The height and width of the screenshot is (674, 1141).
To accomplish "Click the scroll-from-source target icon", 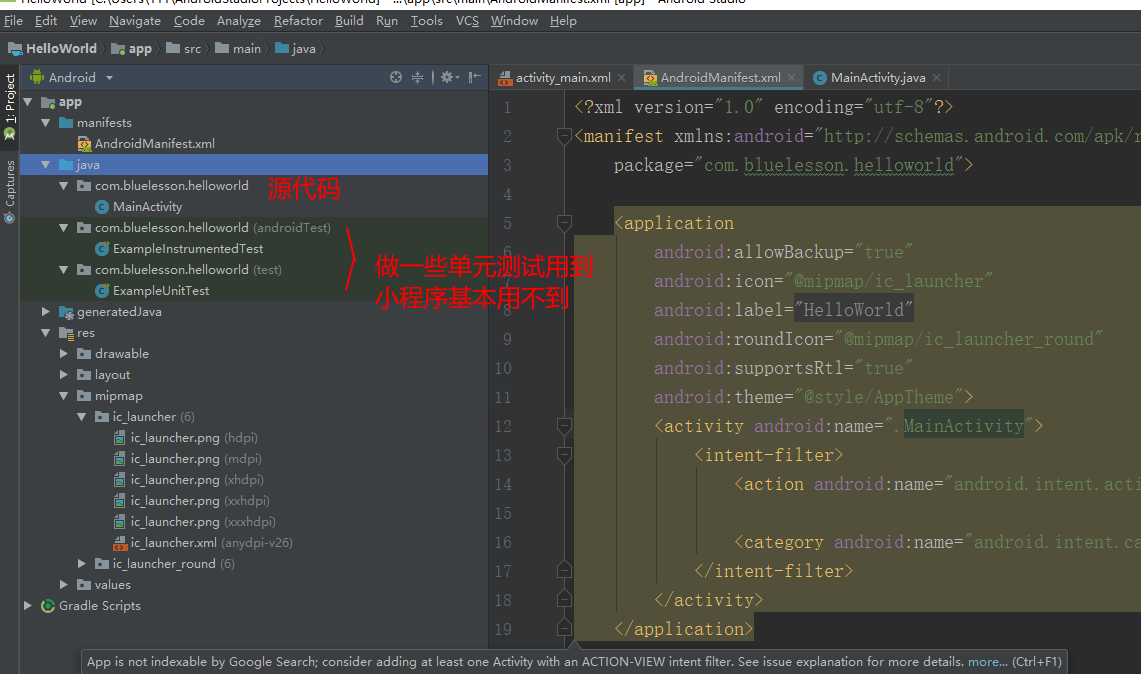I will click(396, 77).
